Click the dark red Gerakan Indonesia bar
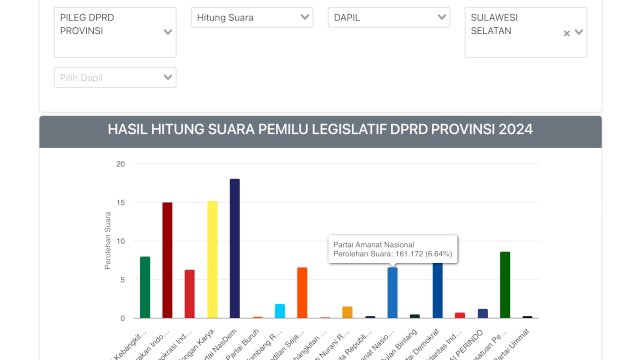The height and width of the screenshot is (360, 640). [x=167, y=260]
